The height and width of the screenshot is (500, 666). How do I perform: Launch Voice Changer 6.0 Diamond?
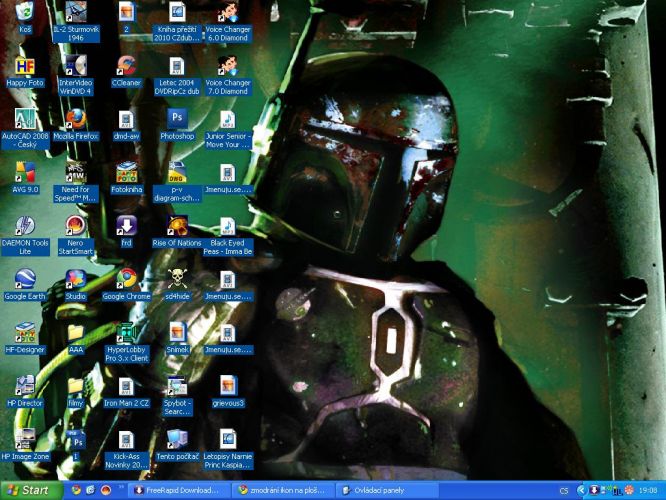pos(228,22)
